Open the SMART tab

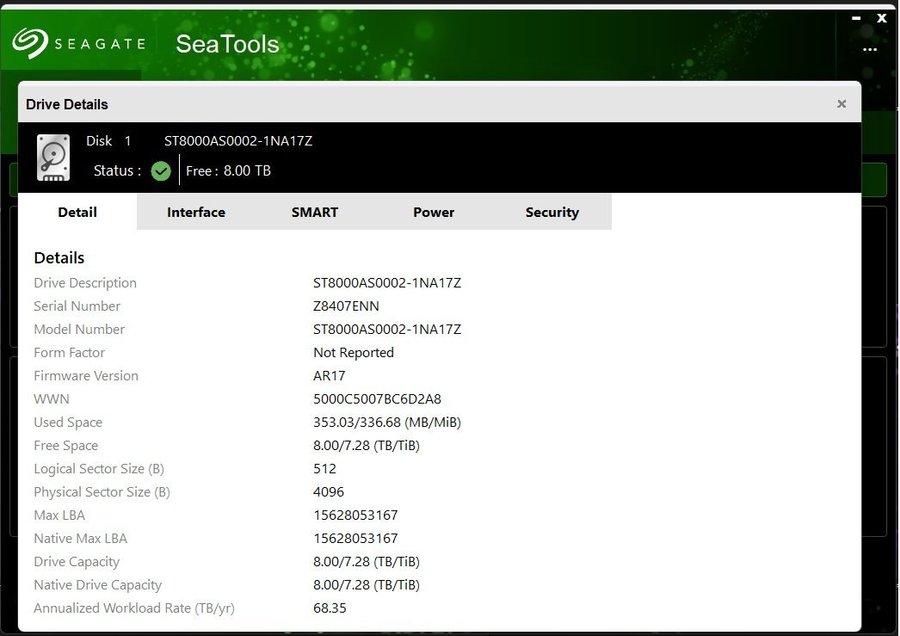coord(315,212)
